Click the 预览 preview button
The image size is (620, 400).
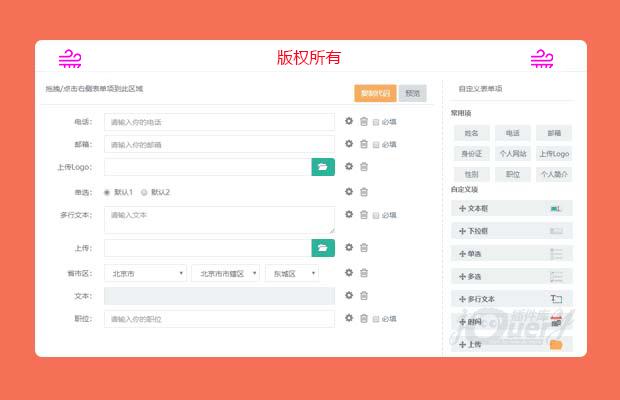(412, 93)
